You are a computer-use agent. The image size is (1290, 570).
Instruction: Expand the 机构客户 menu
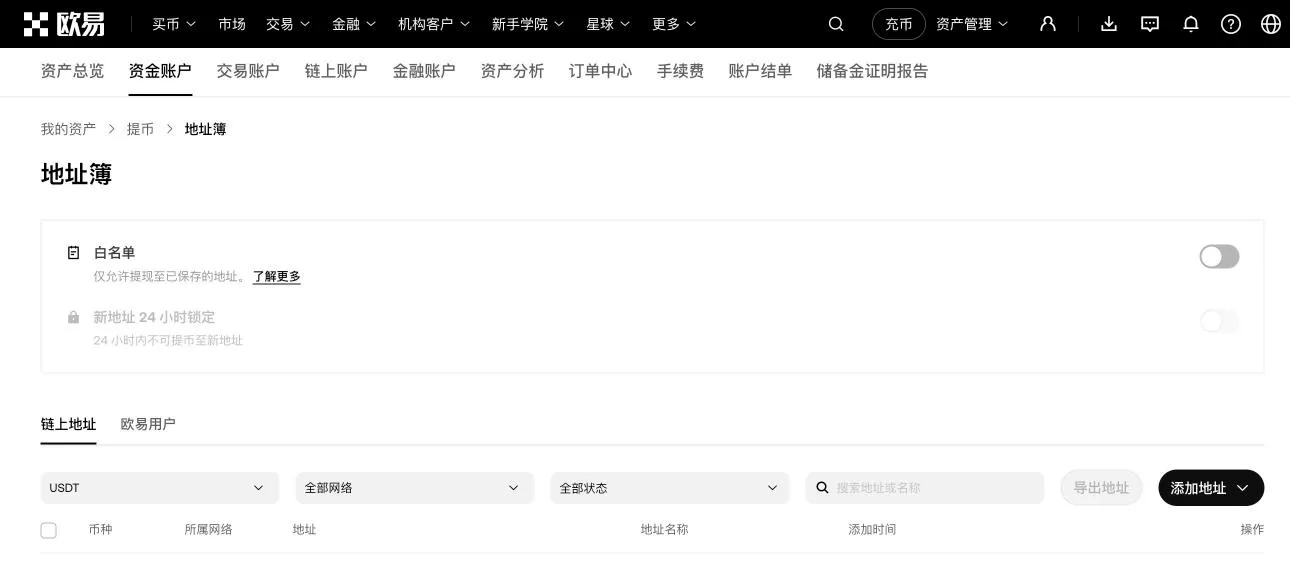pyautogui.click(x=434, y=24)
